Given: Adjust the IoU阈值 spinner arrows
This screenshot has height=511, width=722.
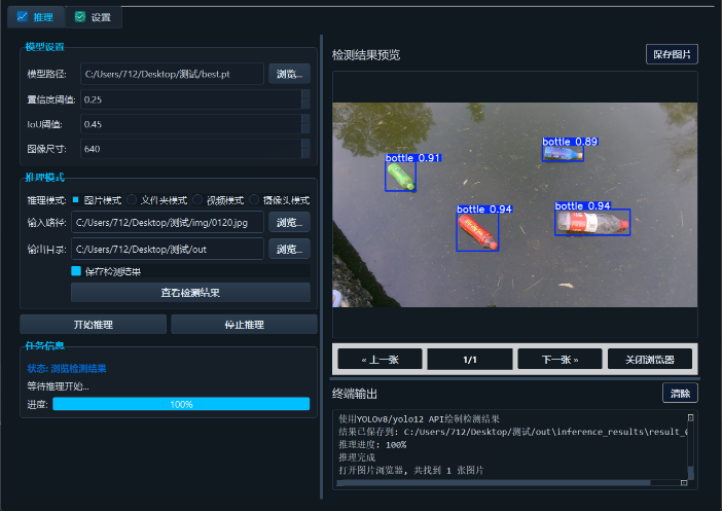Looking at the screenshot, I should click(x=305, y=124).
